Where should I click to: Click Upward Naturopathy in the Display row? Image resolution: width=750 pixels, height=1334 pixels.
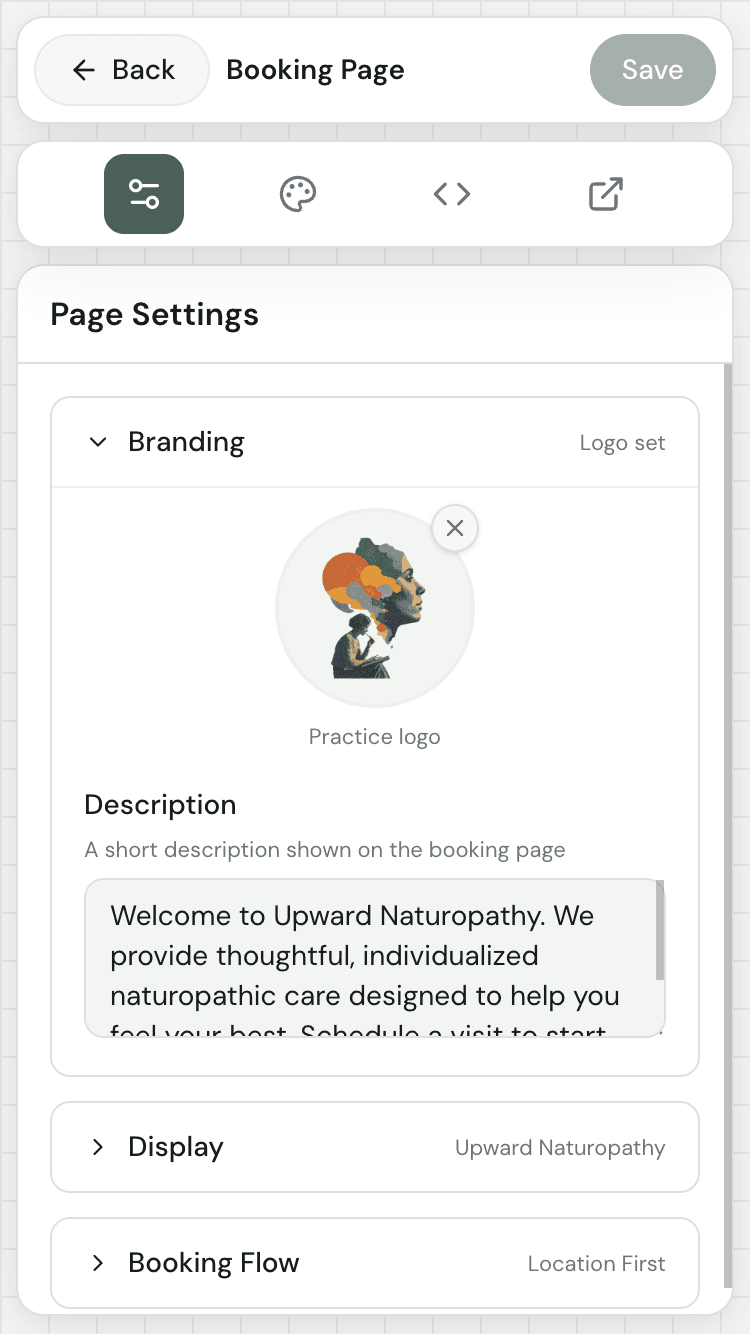pos(559,1147)
